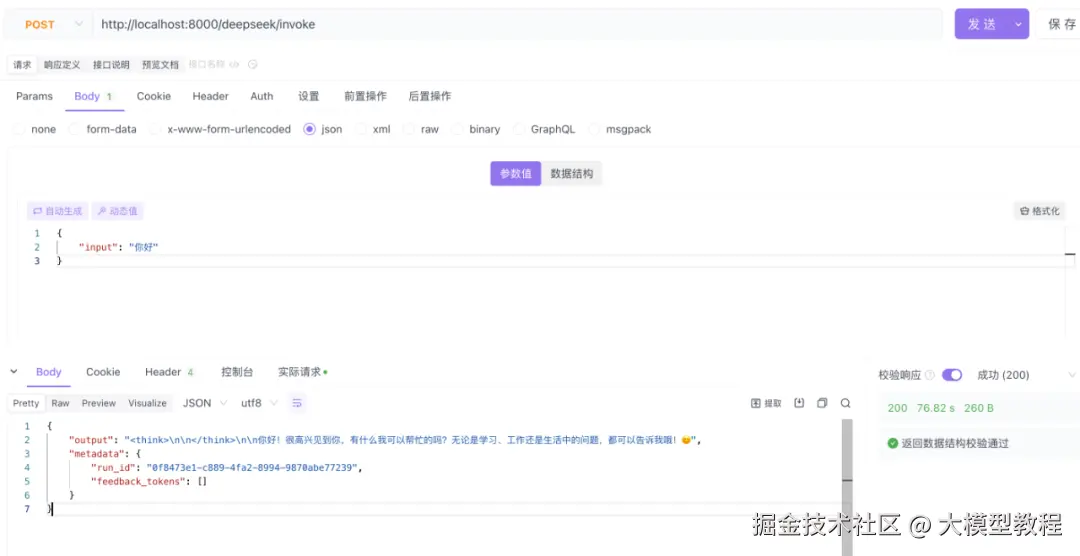Click help icon next to 校验响应

930,375
